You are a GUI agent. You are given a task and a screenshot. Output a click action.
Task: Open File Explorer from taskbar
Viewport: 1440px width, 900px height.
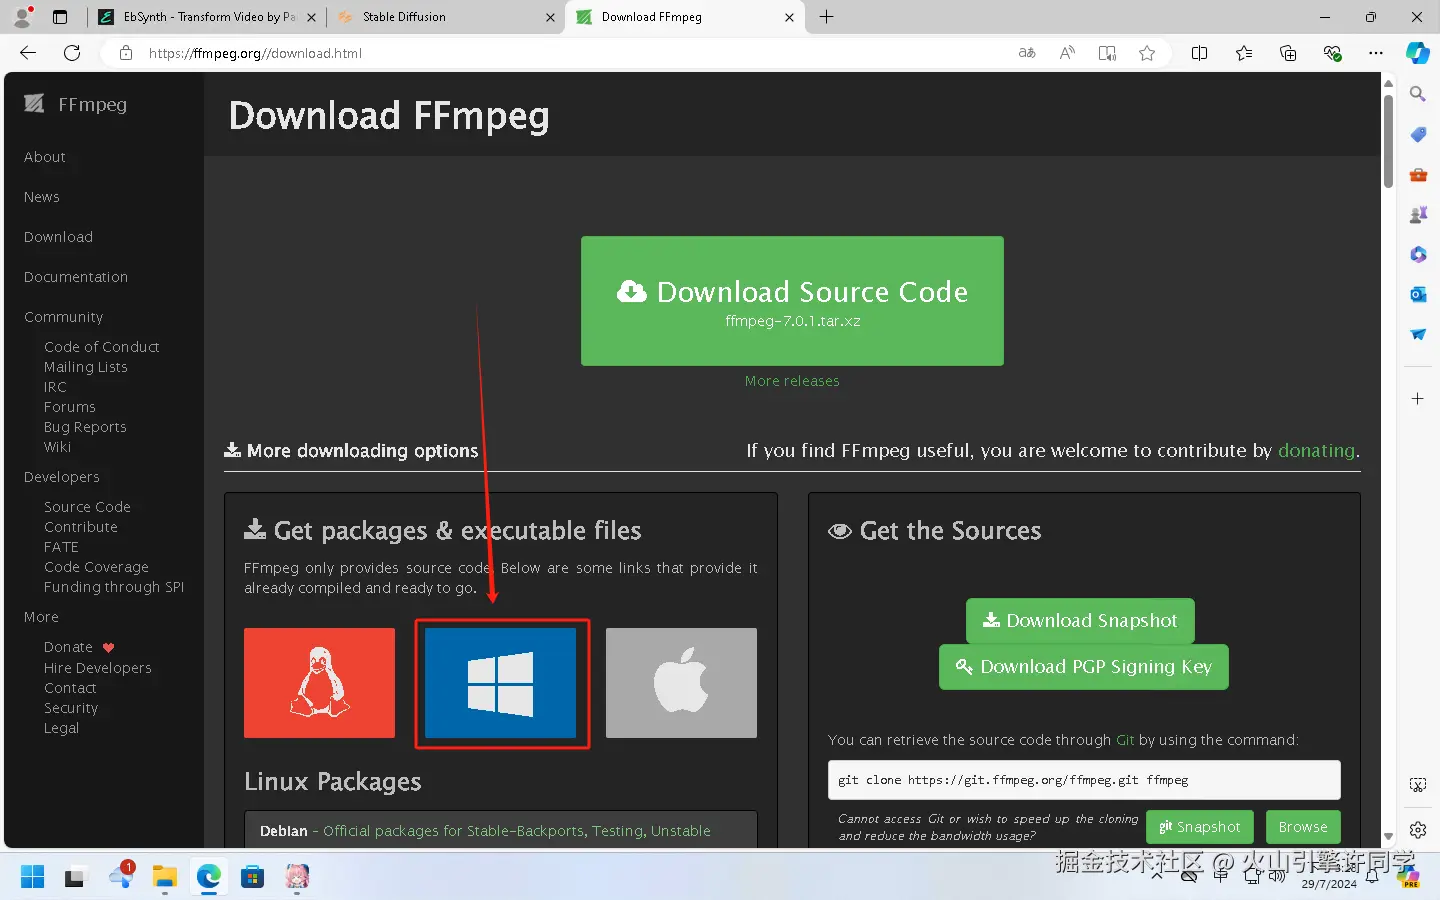tap(164, 877)
